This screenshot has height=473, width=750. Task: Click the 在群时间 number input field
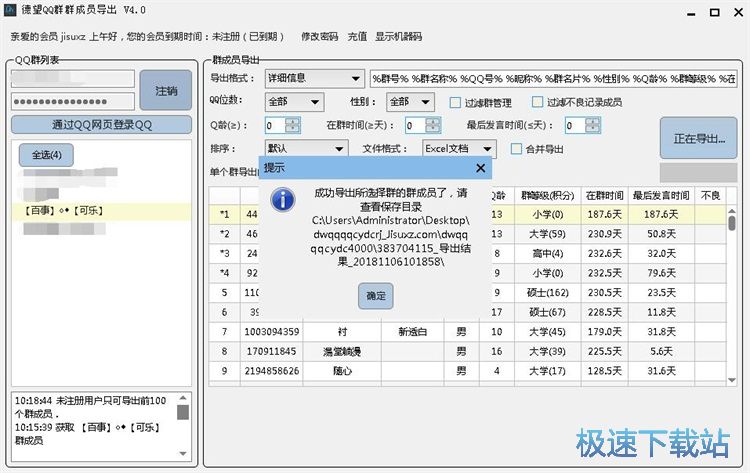point(416,125)
